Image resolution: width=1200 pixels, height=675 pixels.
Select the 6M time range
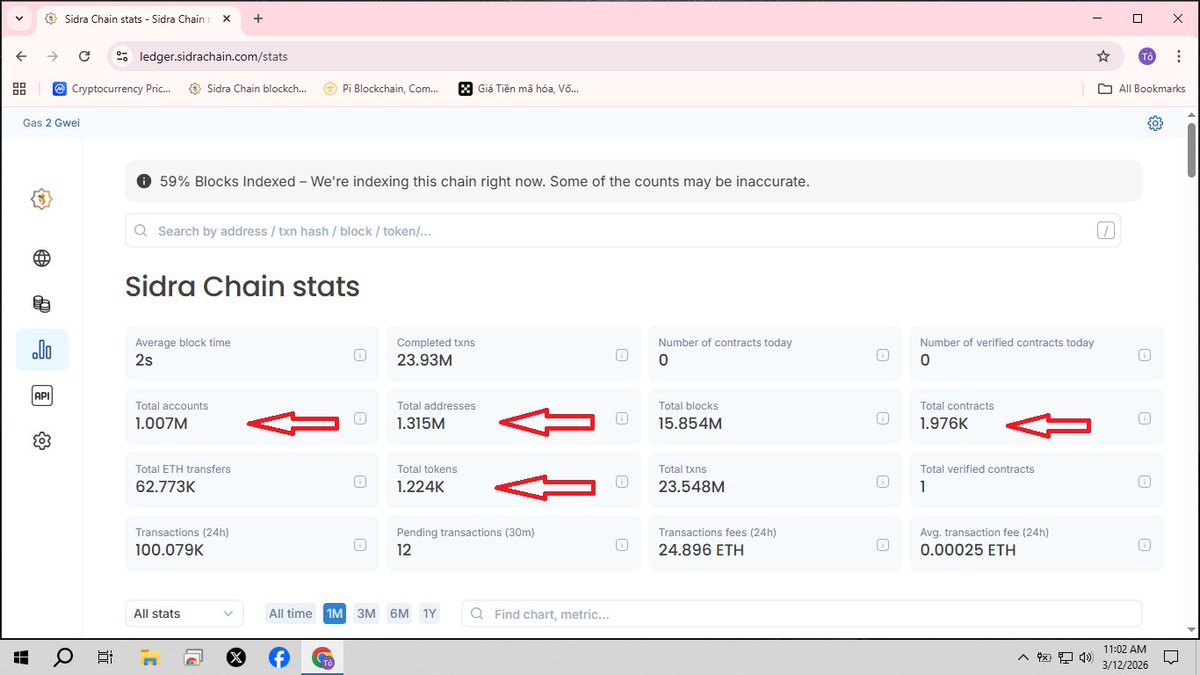(x=399, y=613)
